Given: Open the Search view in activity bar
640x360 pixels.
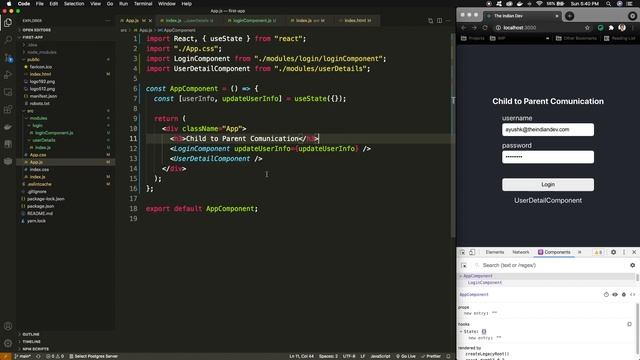Looking at the screenshot, I should [x=8, y=40].
